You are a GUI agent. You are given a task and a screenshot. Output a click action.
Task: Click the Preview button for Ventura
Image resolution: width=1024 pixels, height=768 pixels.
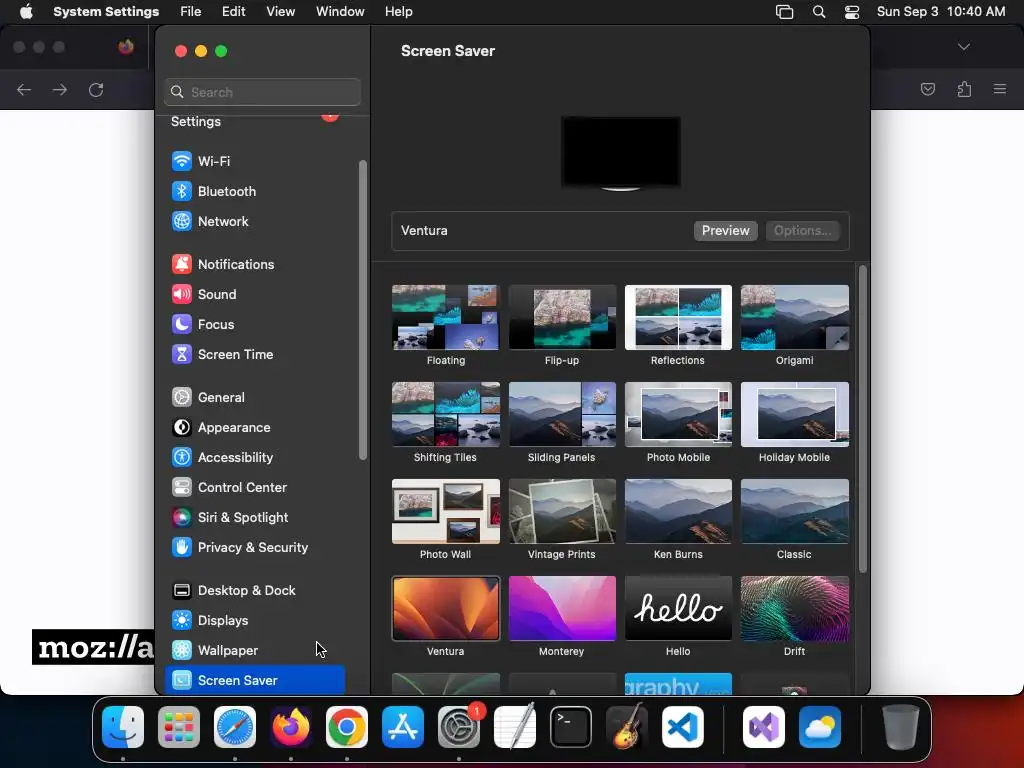tap(726, 231)
